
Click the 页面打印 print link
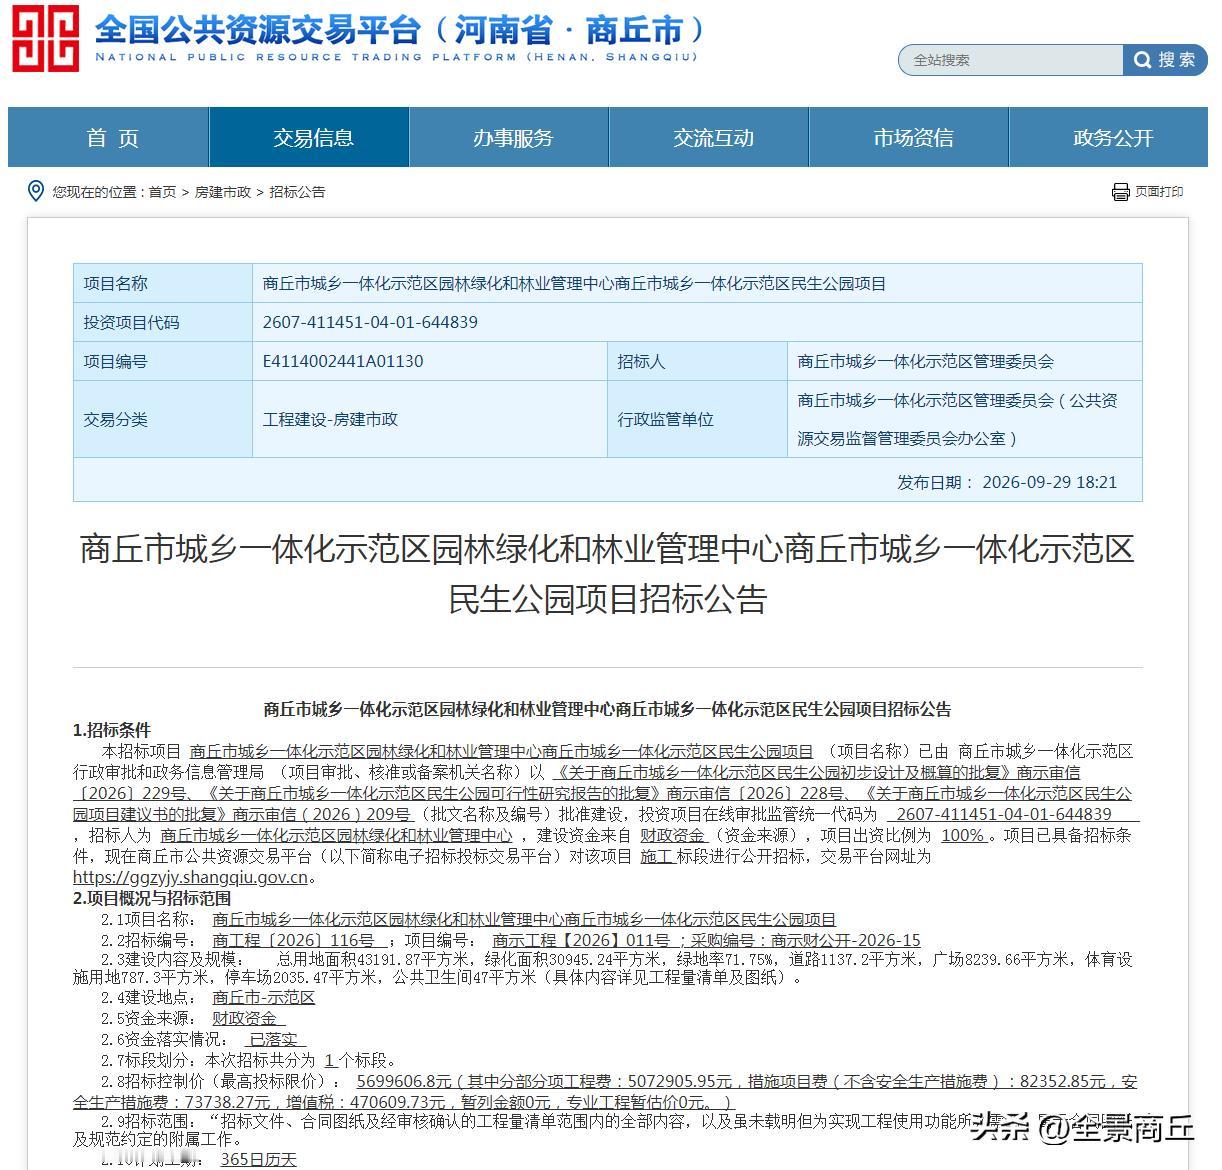pos(1159,192)
